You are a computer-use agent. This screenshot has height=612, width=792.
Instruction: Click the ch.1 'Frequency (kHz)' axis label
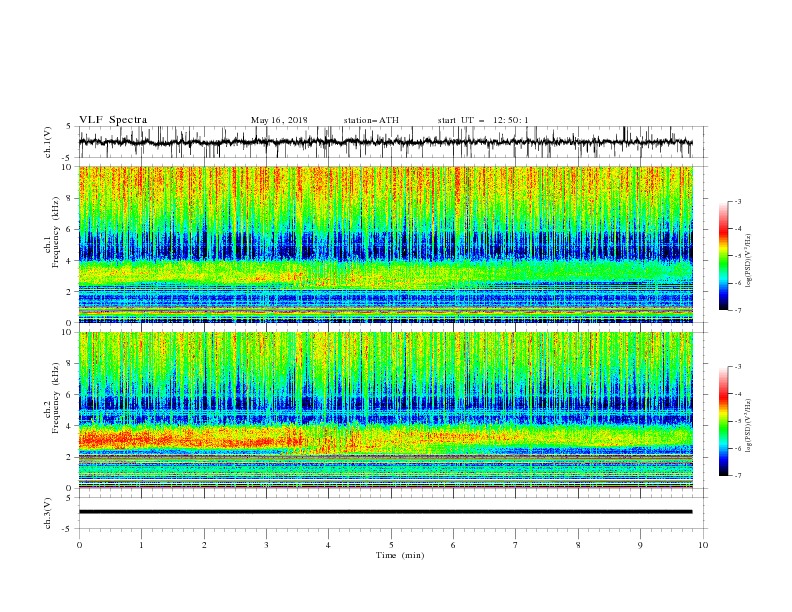tap(56, 232)
